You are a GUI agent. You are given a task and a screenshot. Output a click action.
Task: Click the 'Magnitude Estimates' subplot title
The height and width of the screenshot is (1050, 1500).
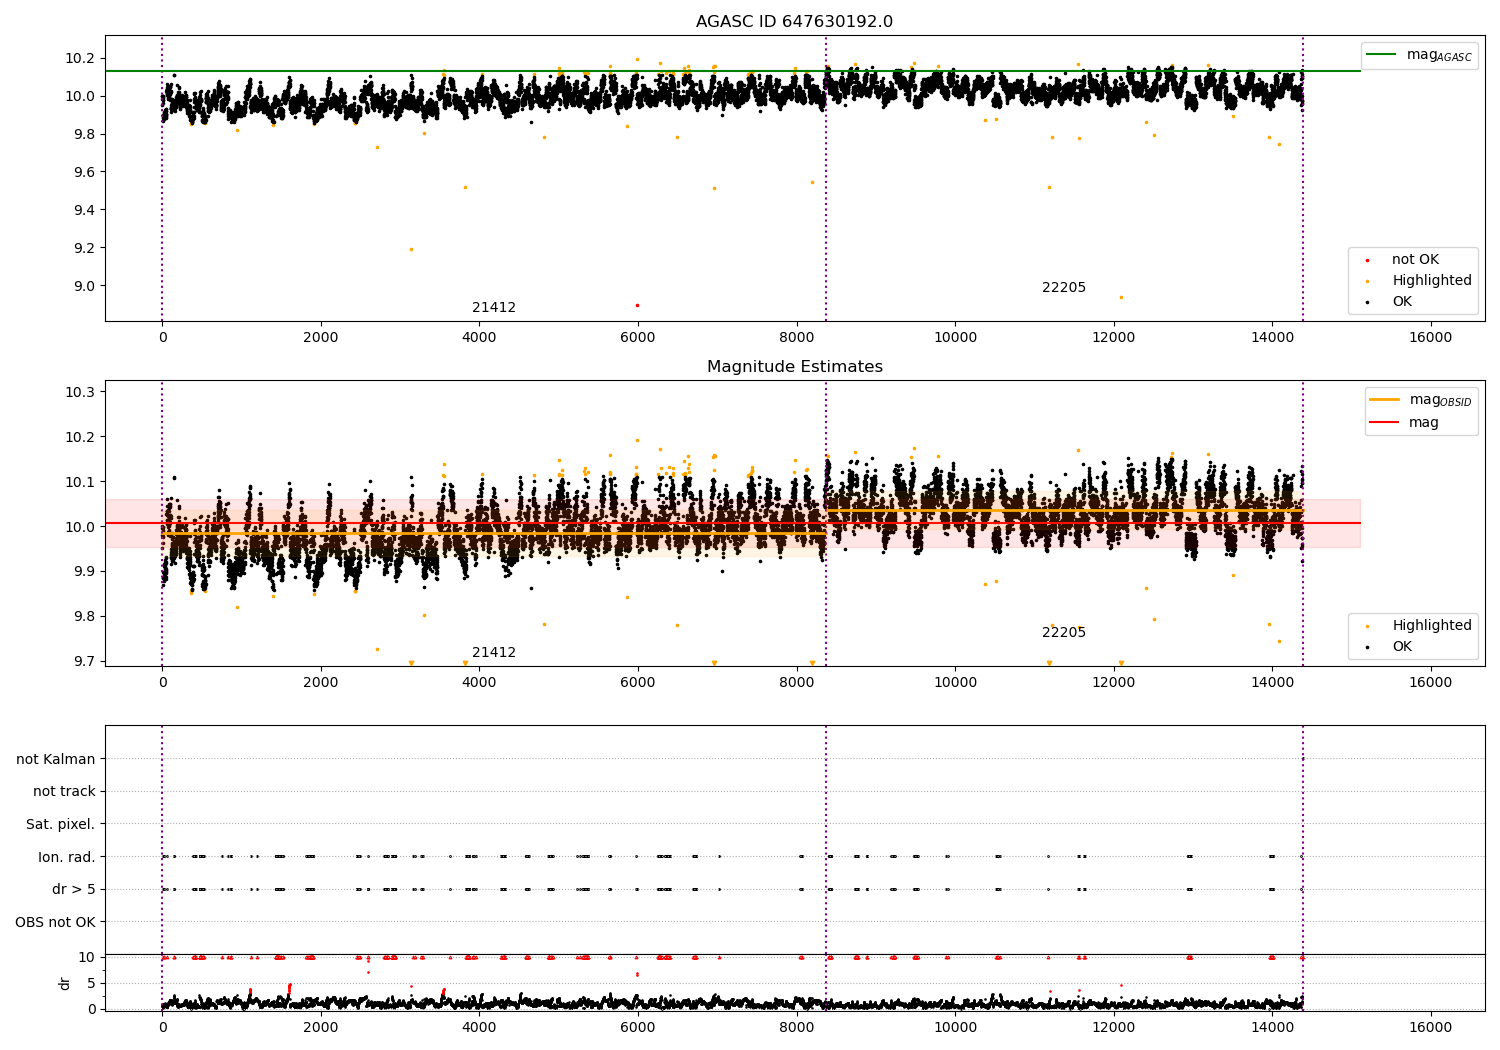[x=794, y=367]
